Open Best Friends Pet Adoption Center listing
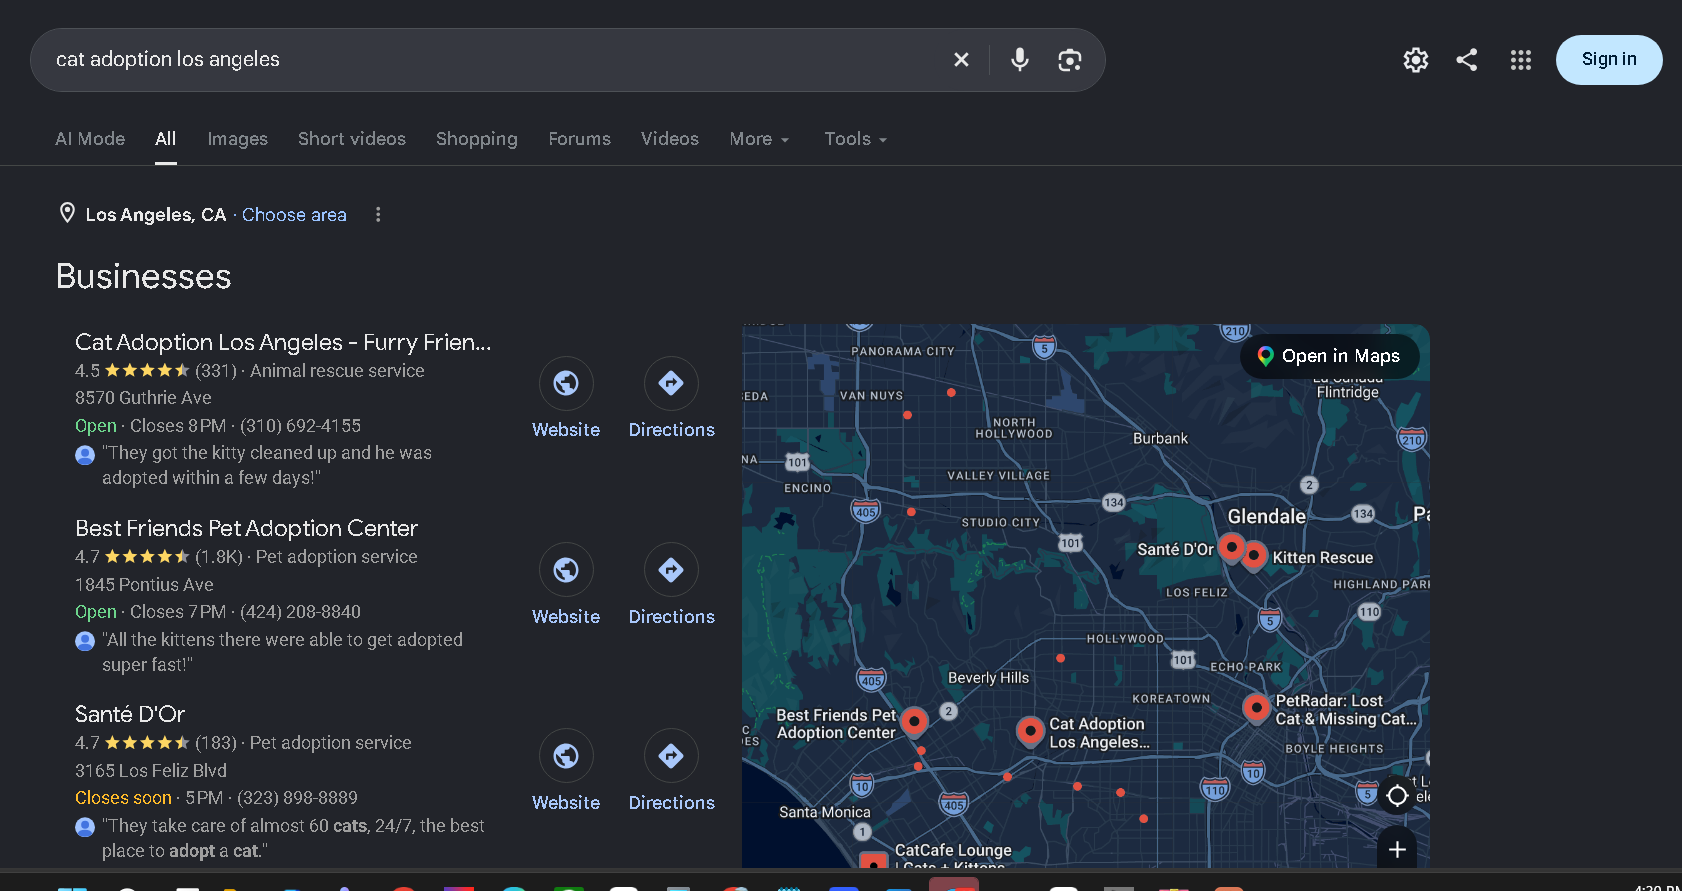 click(246, 528)
